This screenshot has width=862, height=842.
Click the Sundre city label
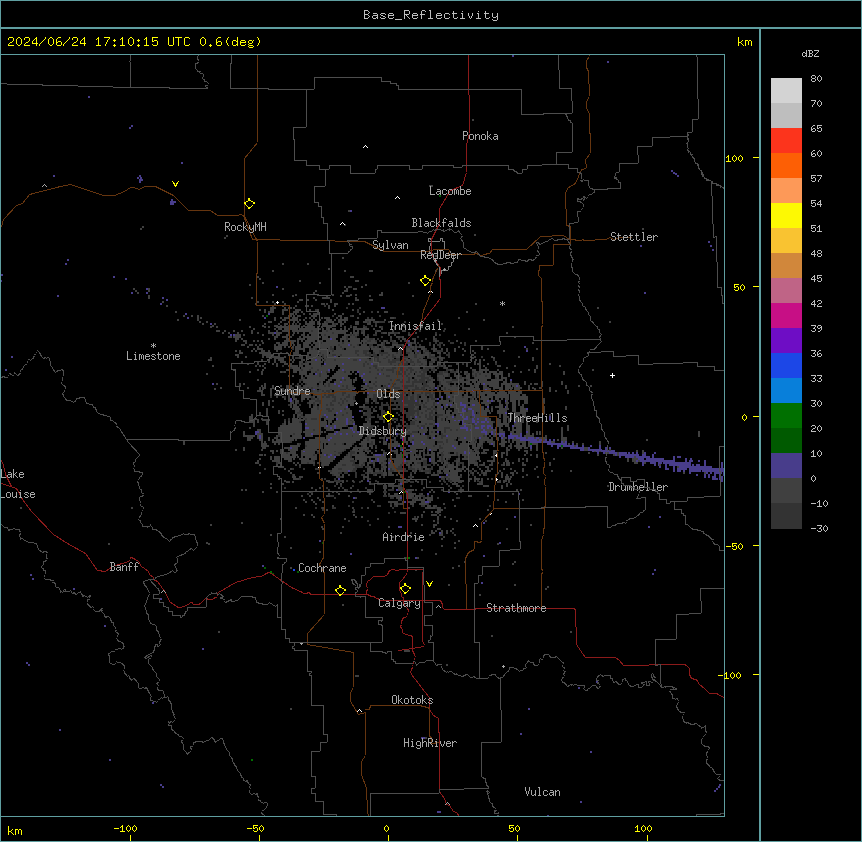(x=292, y=391)
